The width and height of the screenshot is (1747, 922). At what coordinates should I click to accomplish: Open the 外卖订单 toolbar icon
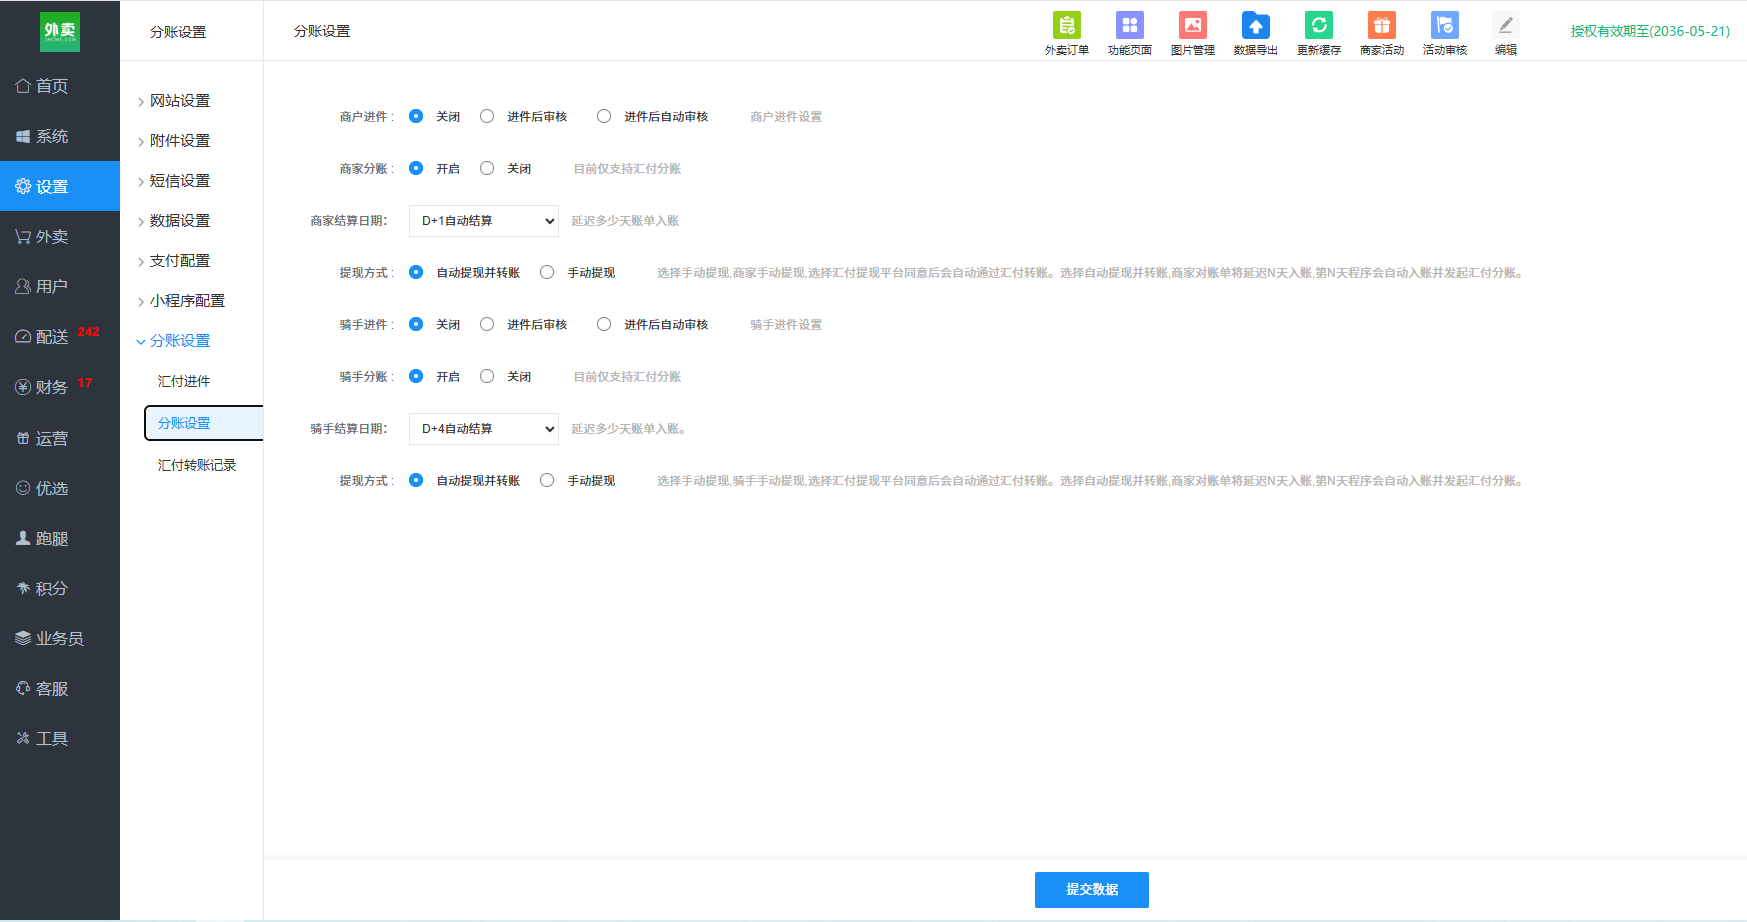pos(1066,33)
